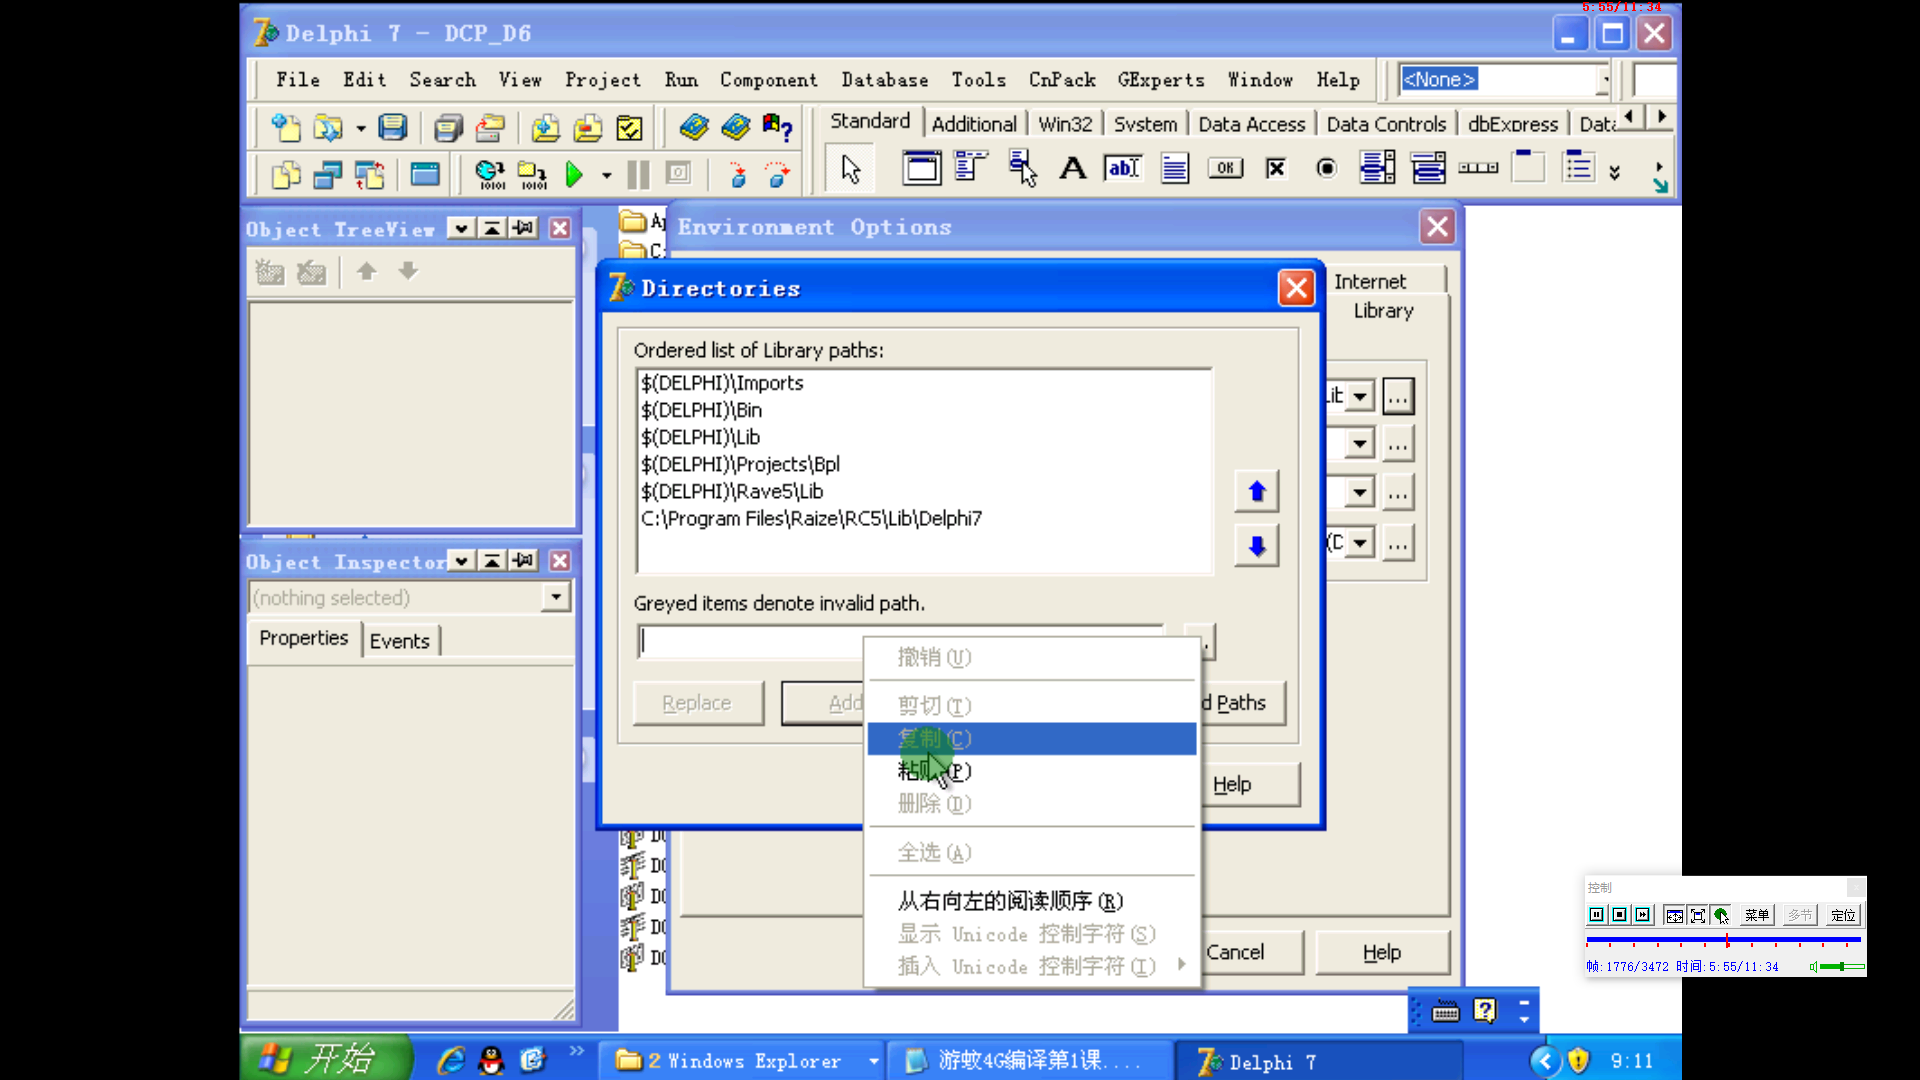Click the New Form toolbar icon
The width and height of the screenshot is (1920, 1080).
coord(425,175)
